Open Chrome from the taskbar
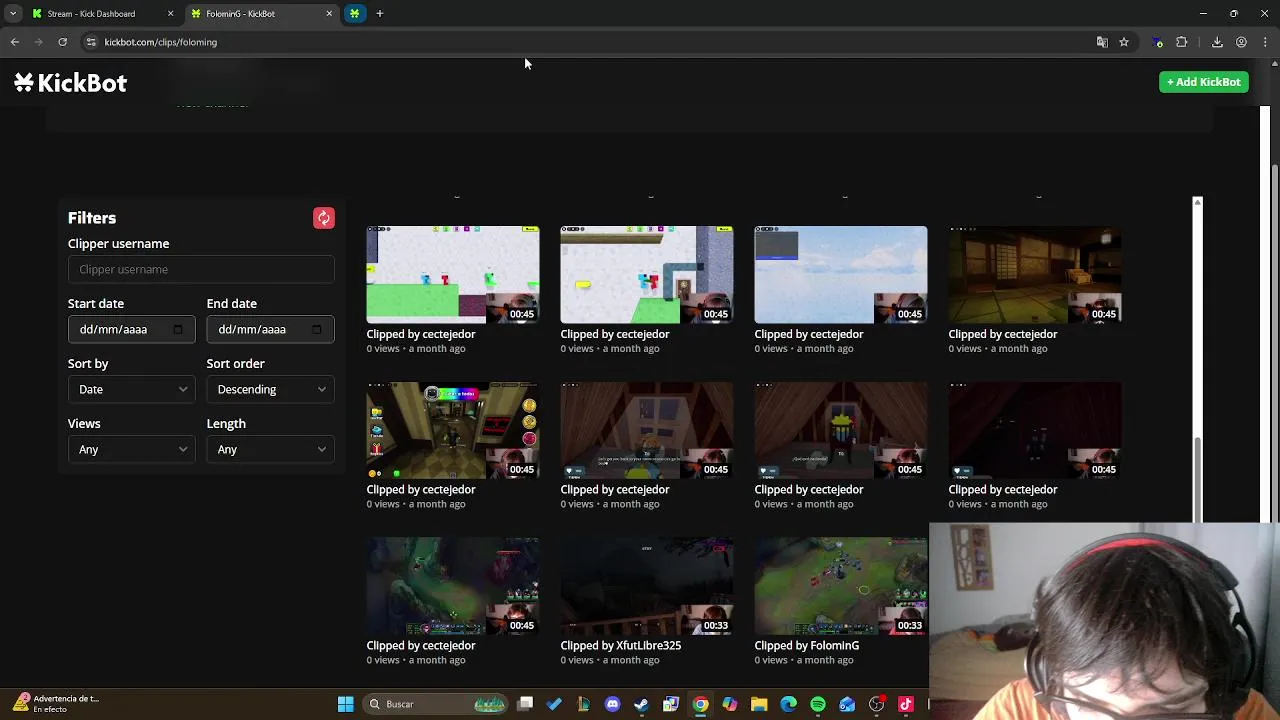 700,704
